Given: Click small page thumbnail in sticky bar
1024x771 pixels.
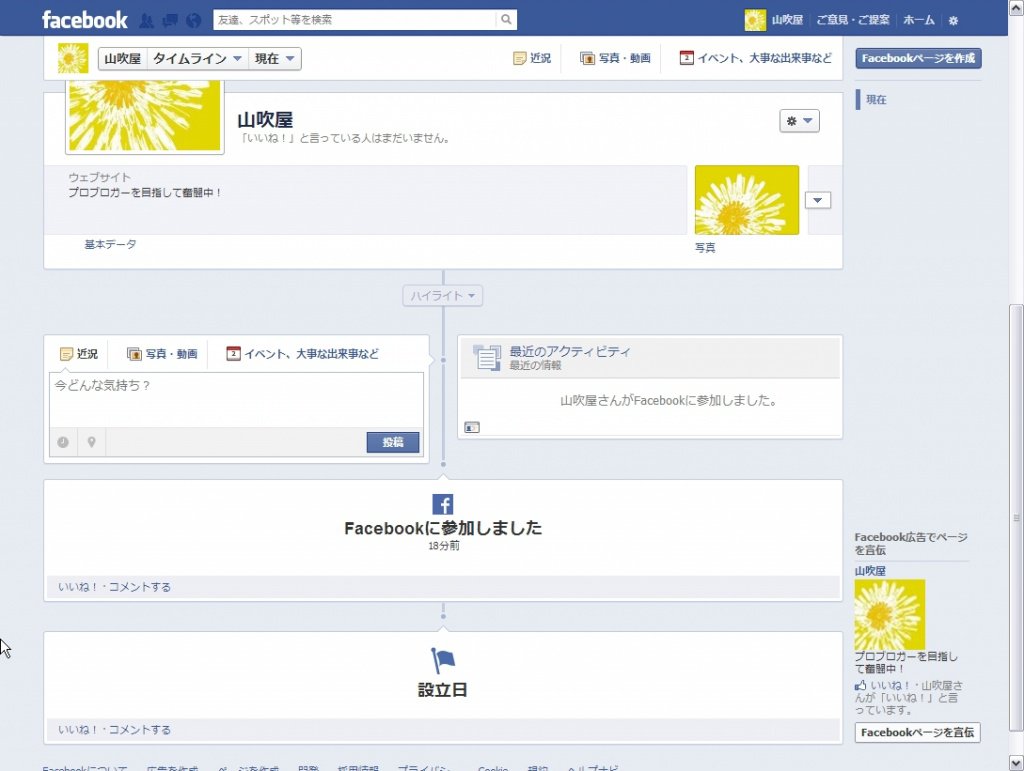Looking at the screenshot, I should (x=72, y=58).
